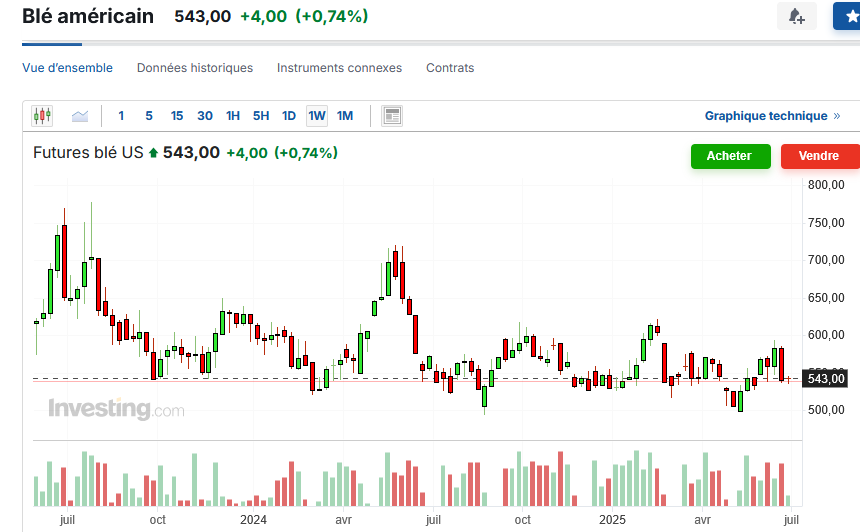Click the 543,00 current price label on axis
This screenshot has width=860, height=532.
pyautogui.click(x=826, y=379)
